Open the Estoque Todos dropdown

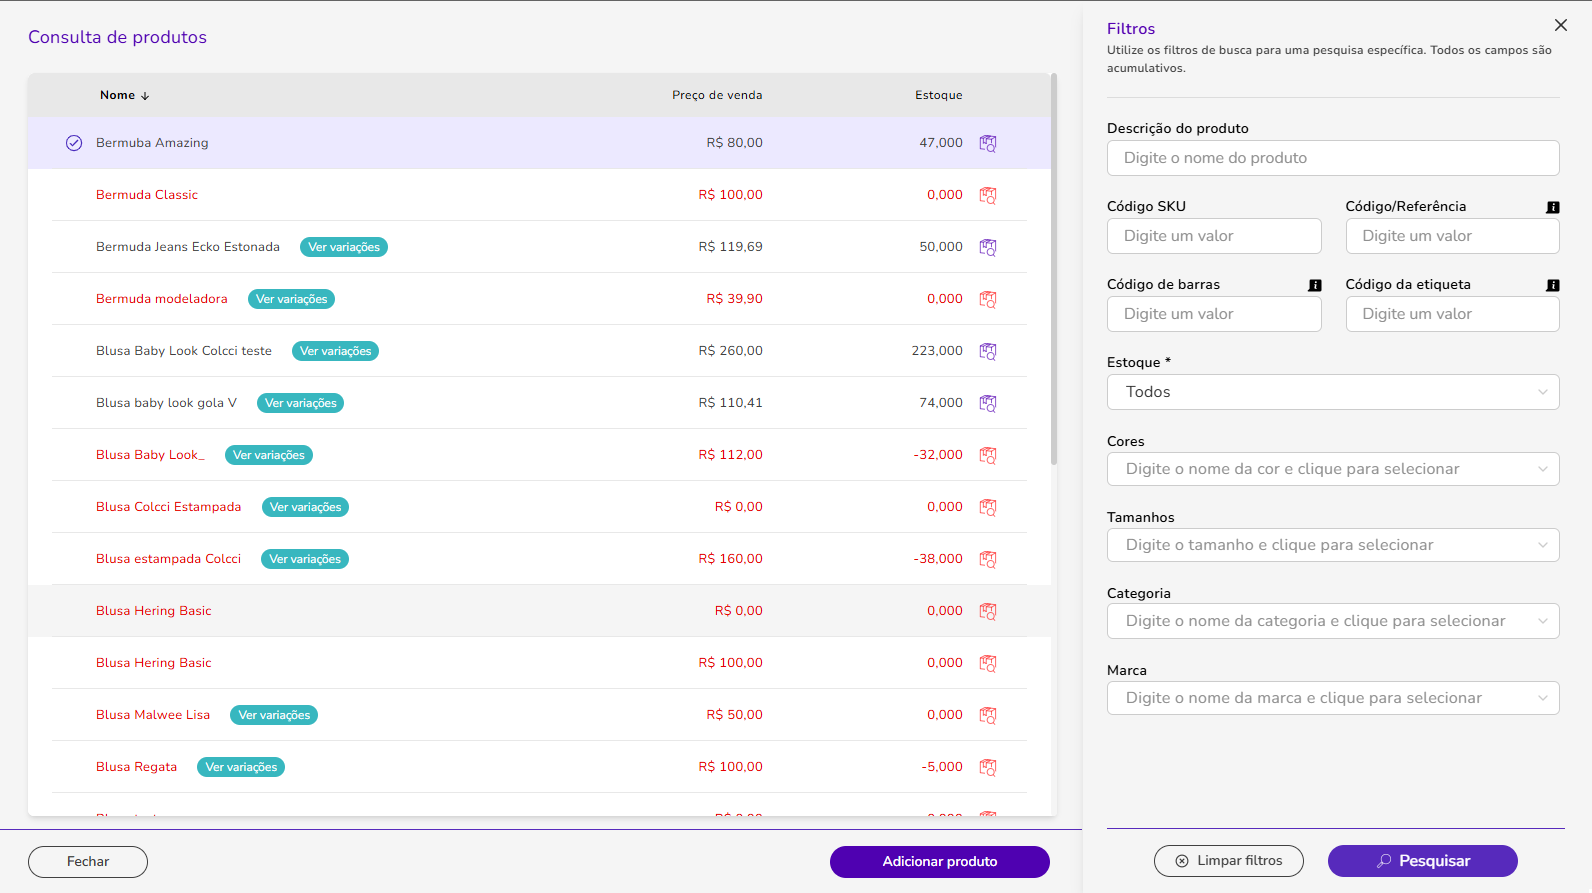coord(1333,392)
